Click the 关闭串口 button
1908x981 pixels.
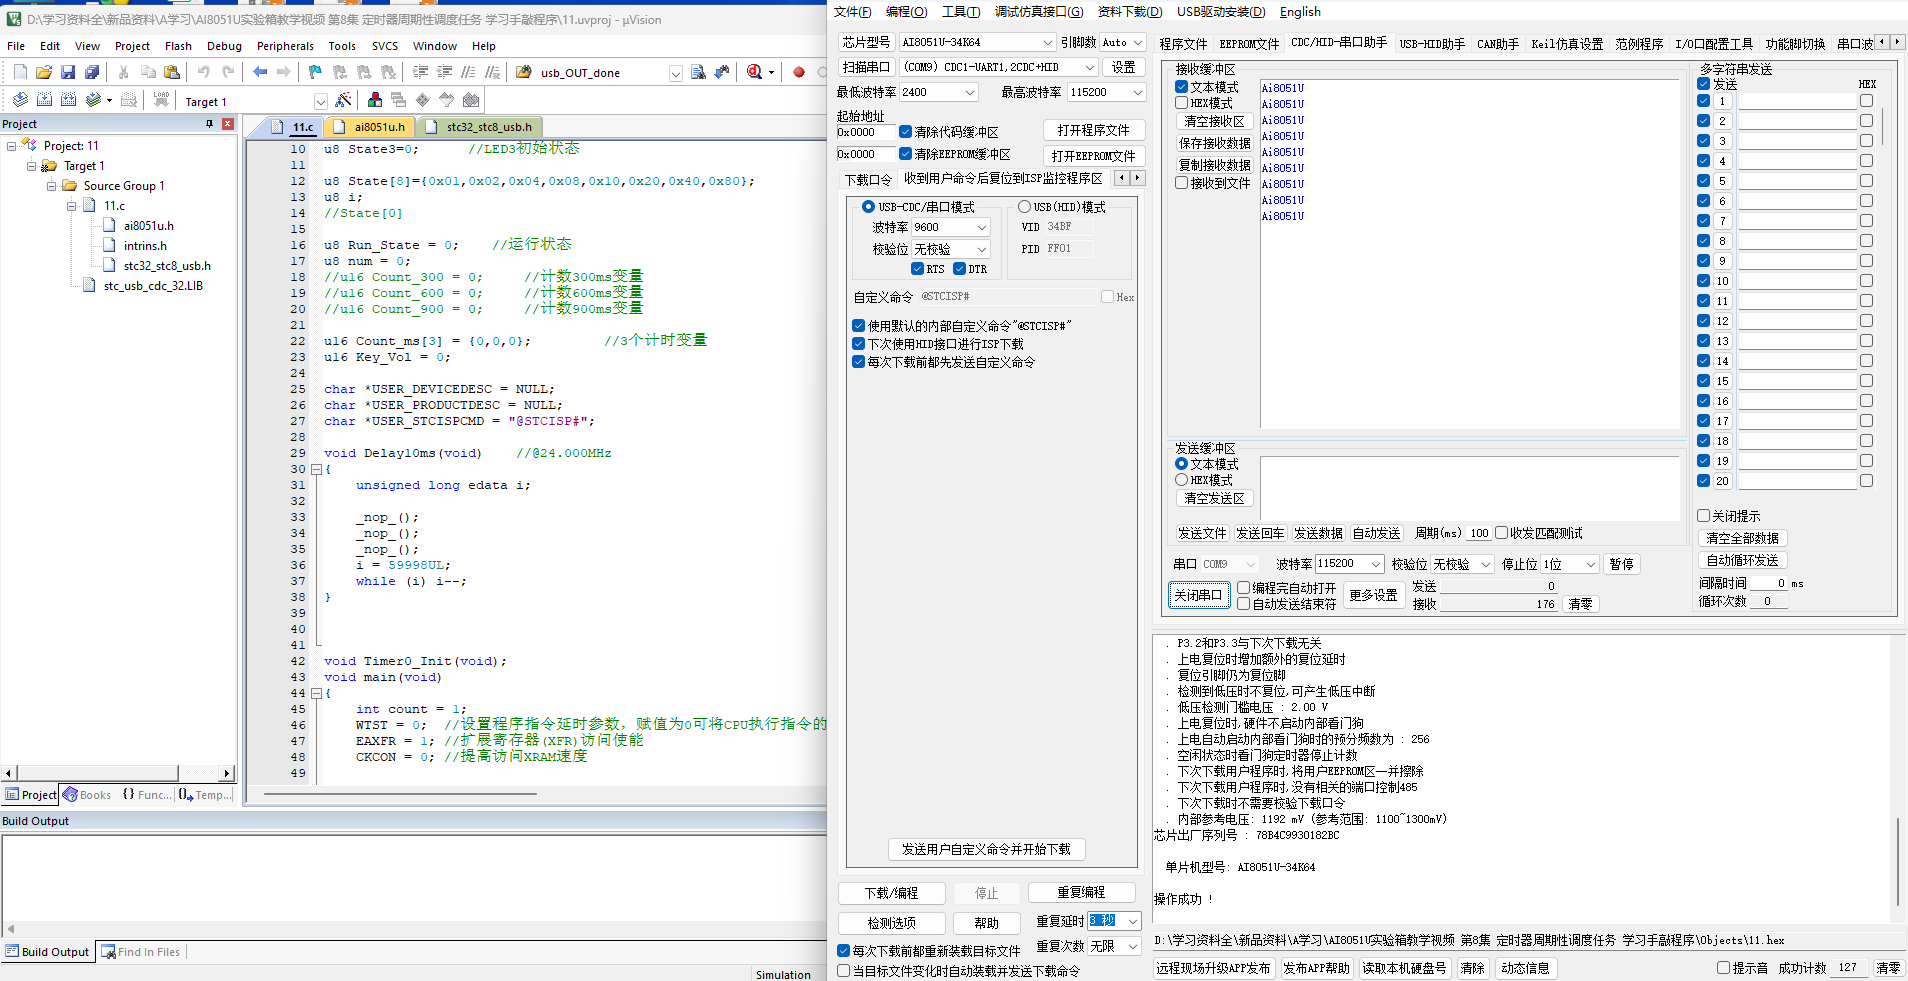[1198, 595]
